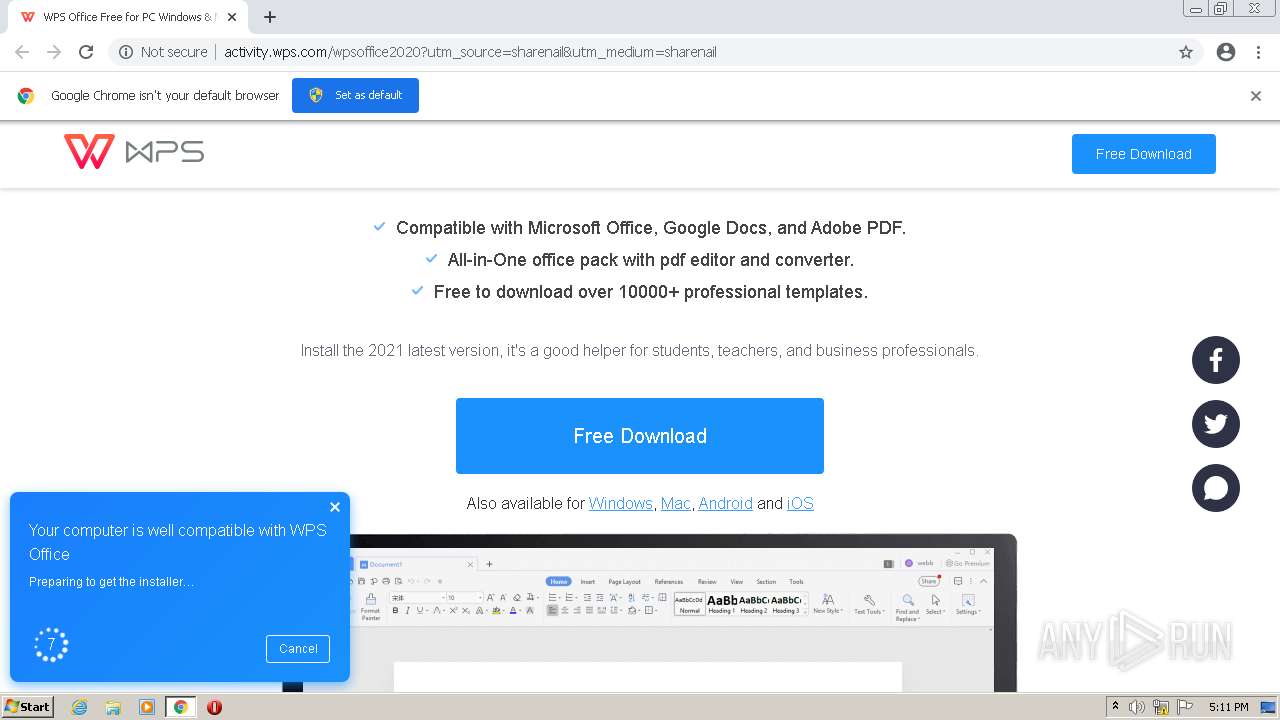Share the page via the Twitter icon
This screenshot has height=720, width=1280.
pyautogui.click(x=1216, y=424)
